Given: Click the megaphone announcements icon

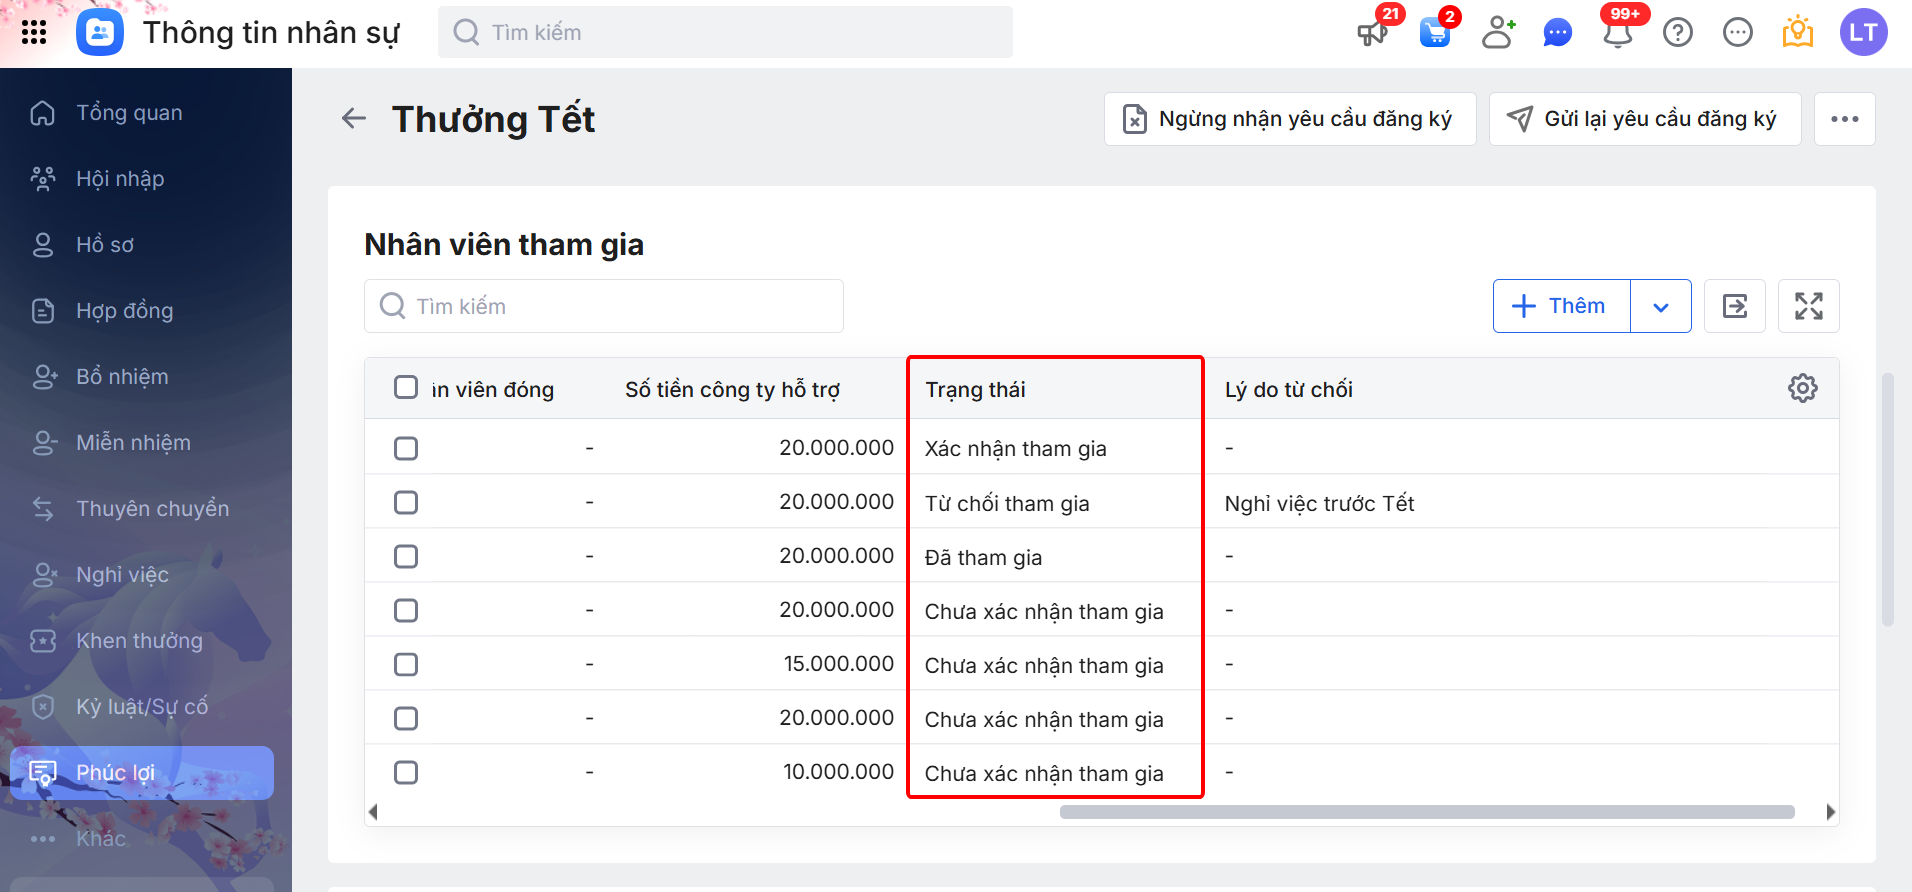Looking at the screenshot, I should pos(1372,33).
